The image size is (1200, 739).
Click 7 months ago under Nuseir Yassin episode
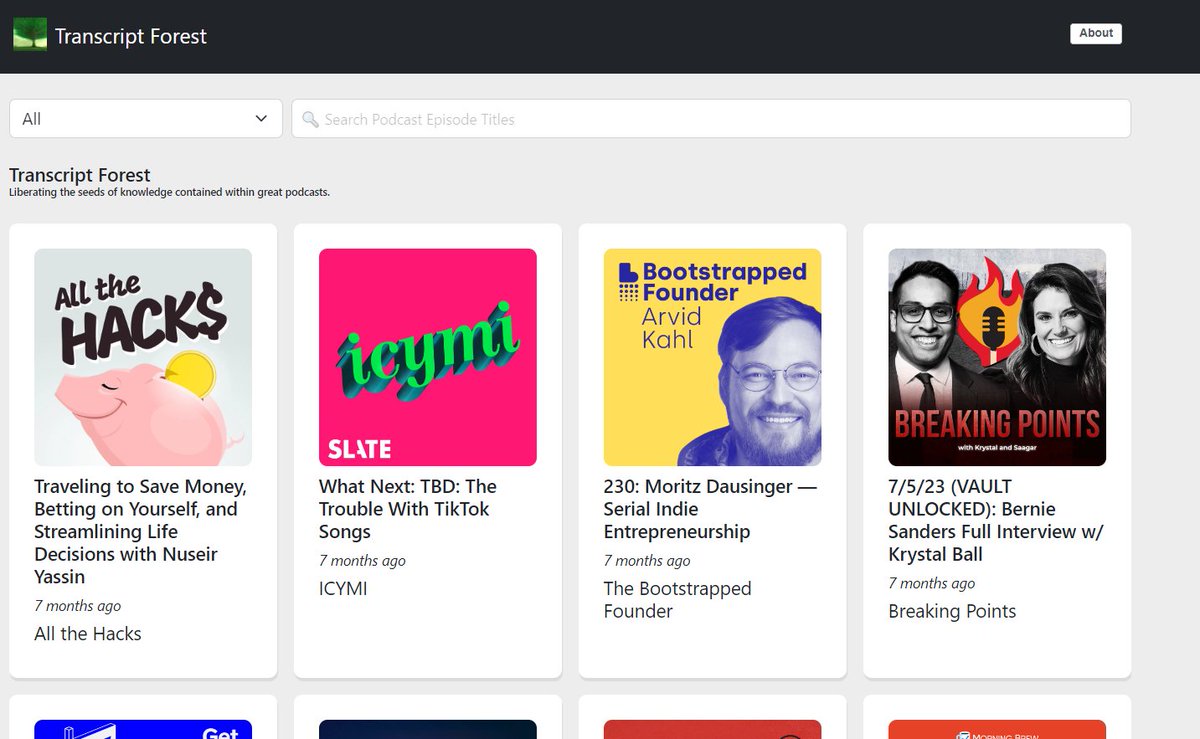click(x=78, y=606)
